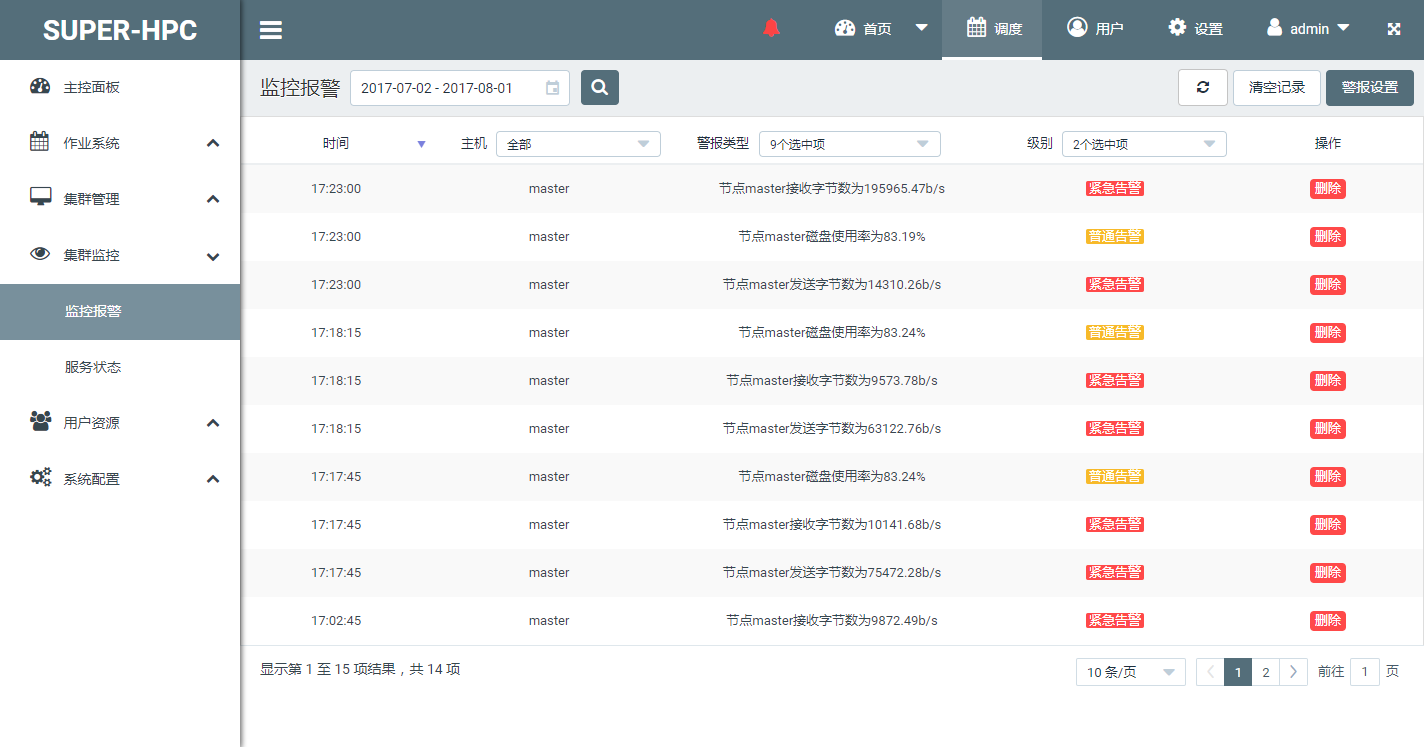The image size is (1424, 747).
Task: Delete the 10141.68b/s alert row
Action: tap(1328, 524)
